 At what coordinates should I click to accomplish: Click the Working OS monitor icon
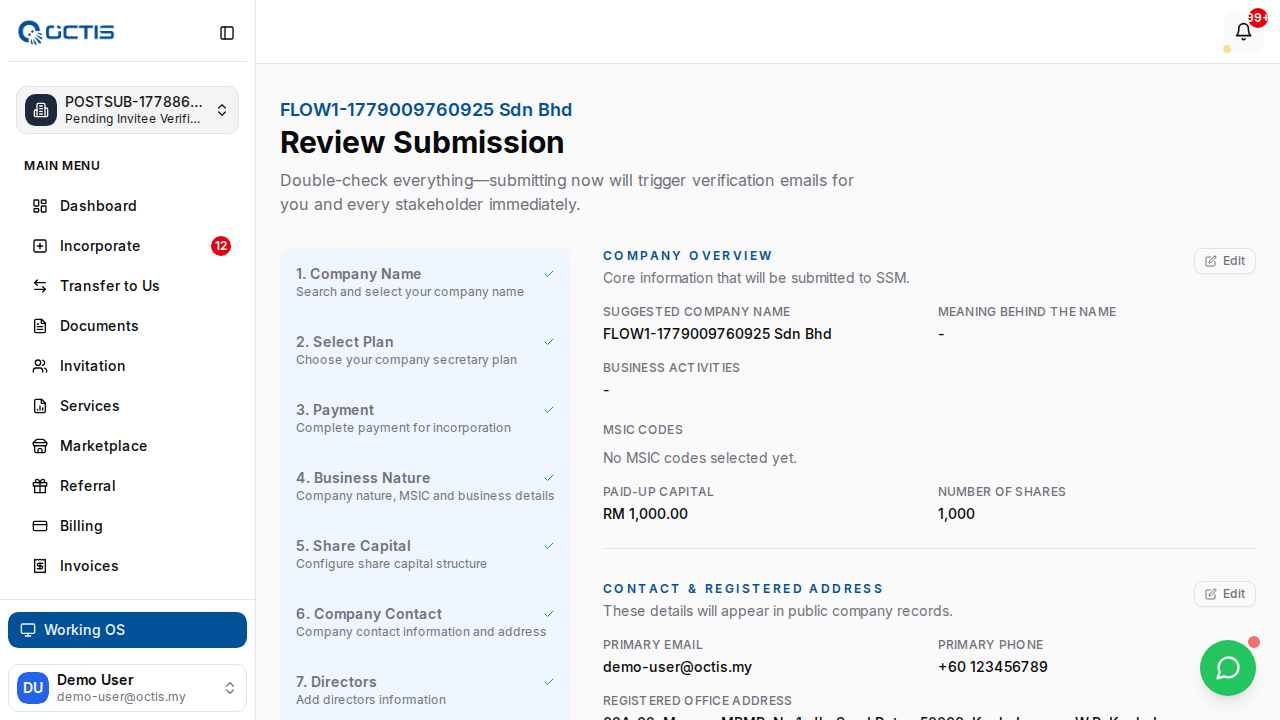pyautogui.click(x=28, y=630)
